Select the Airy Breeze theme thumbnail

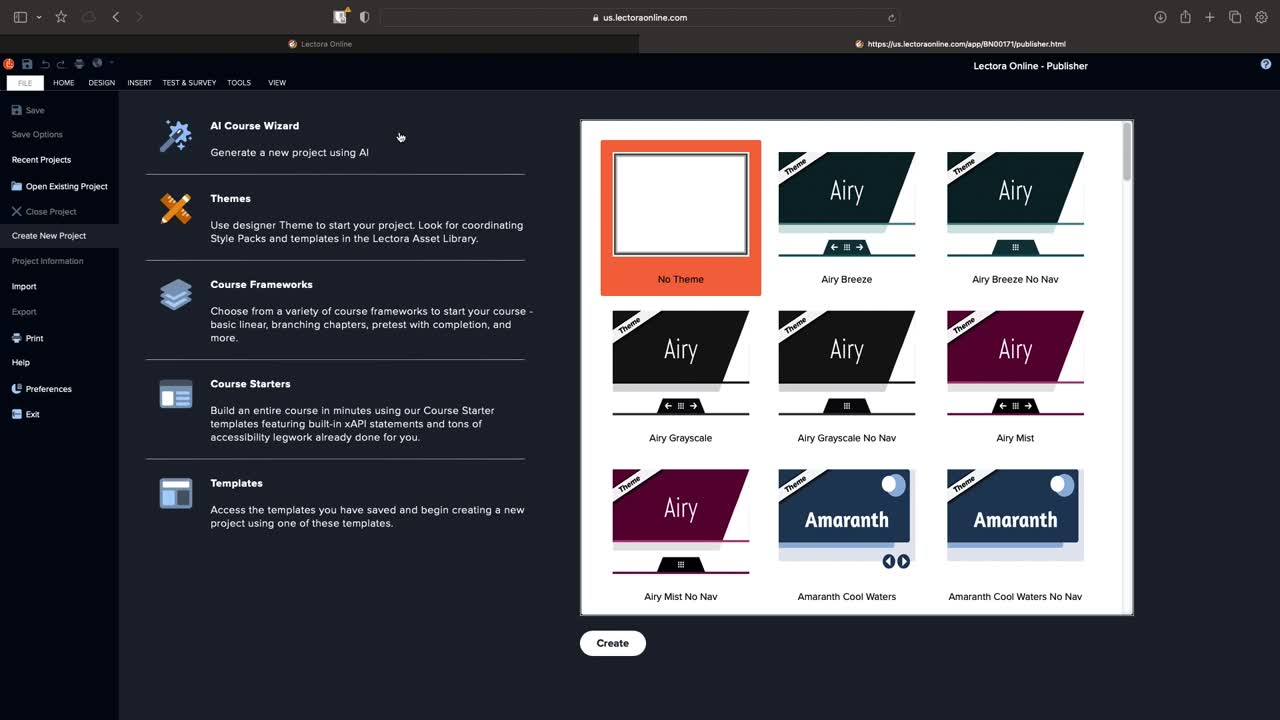click(x=847, y=205)
